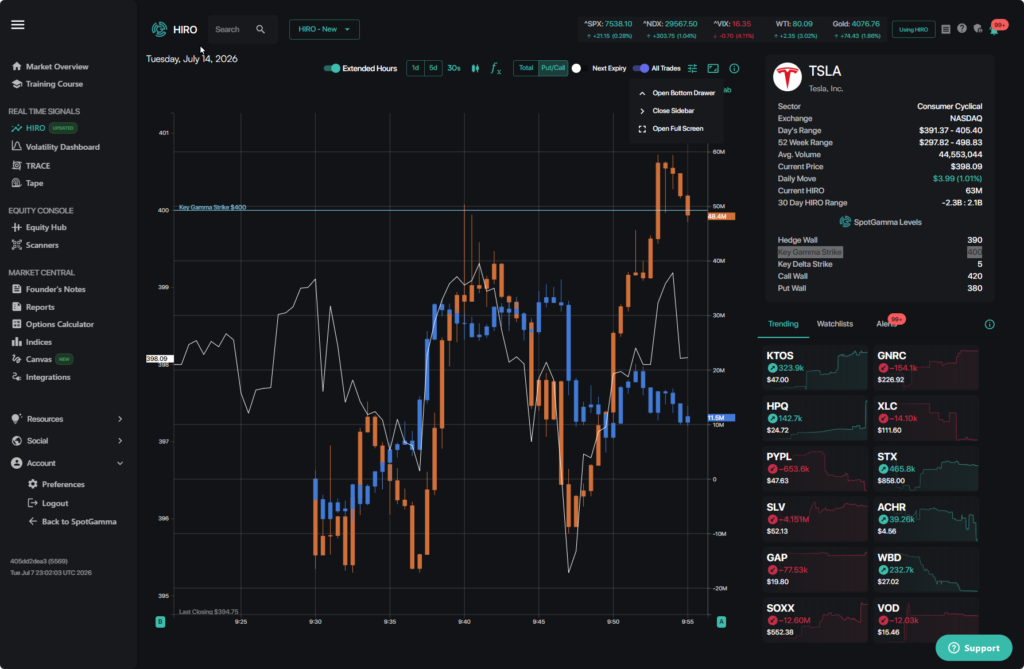Click green B marker below chart
This screenshot has width=1024, height=669.
pos(160,622)
